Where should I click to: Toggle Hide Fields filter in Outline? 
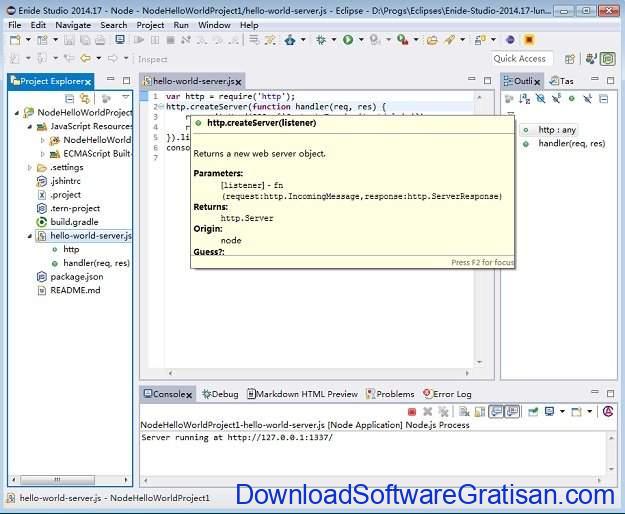[540, 98]
